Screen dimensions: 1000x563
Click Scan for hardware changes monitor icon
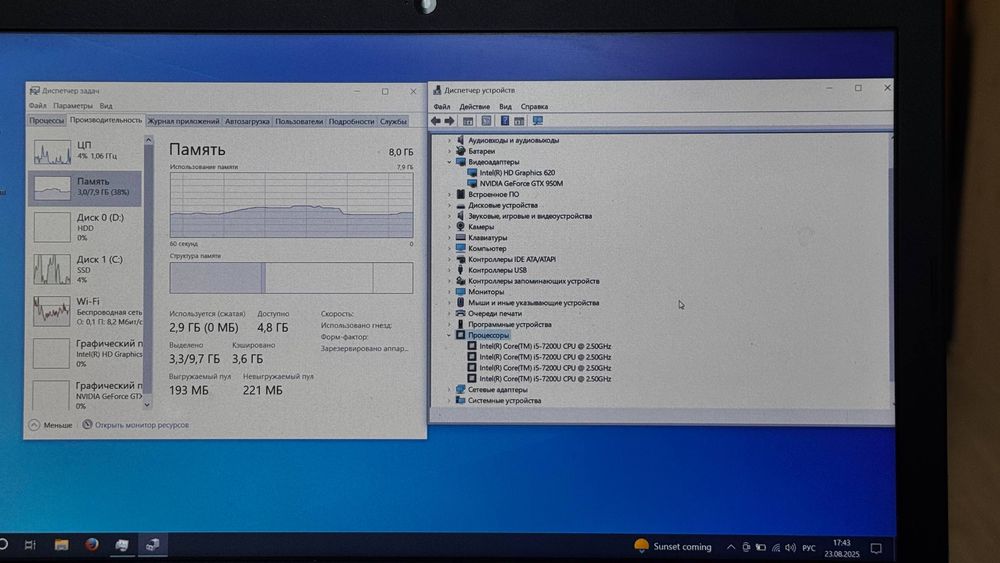coord(538,121)
